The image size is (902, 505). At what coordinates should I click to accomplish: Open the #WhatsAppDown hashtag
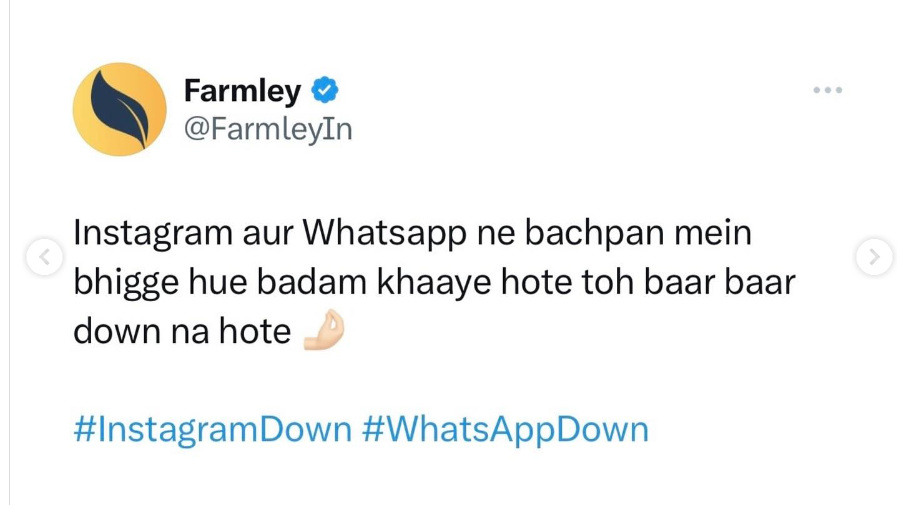[505, 430]
